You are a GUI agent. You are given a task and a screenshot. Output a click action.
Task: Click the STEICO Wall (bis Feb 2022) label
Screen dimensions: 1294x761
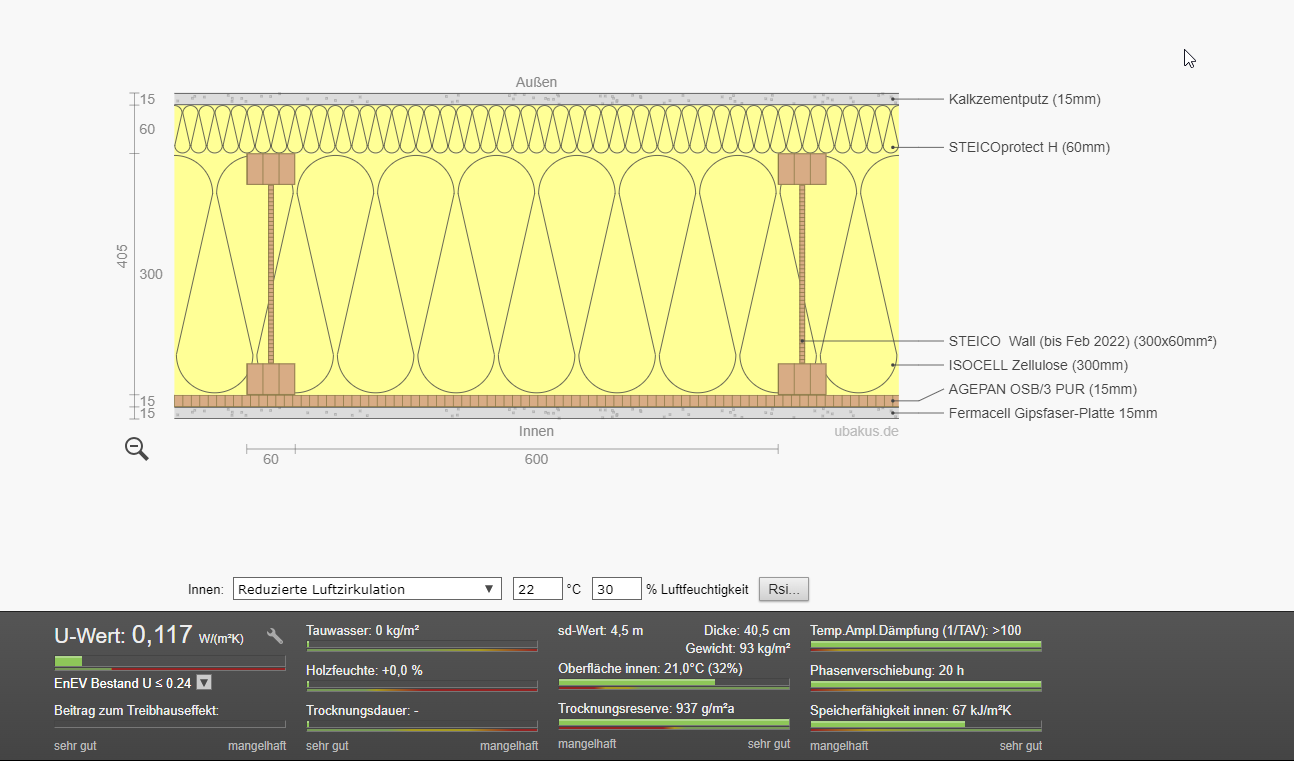pos(1083,341)
